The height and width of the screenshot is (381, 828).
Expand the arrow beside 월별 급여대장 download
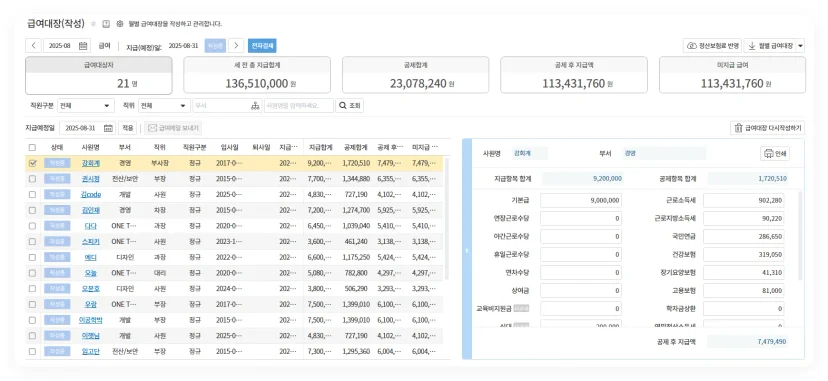(801, 46)
